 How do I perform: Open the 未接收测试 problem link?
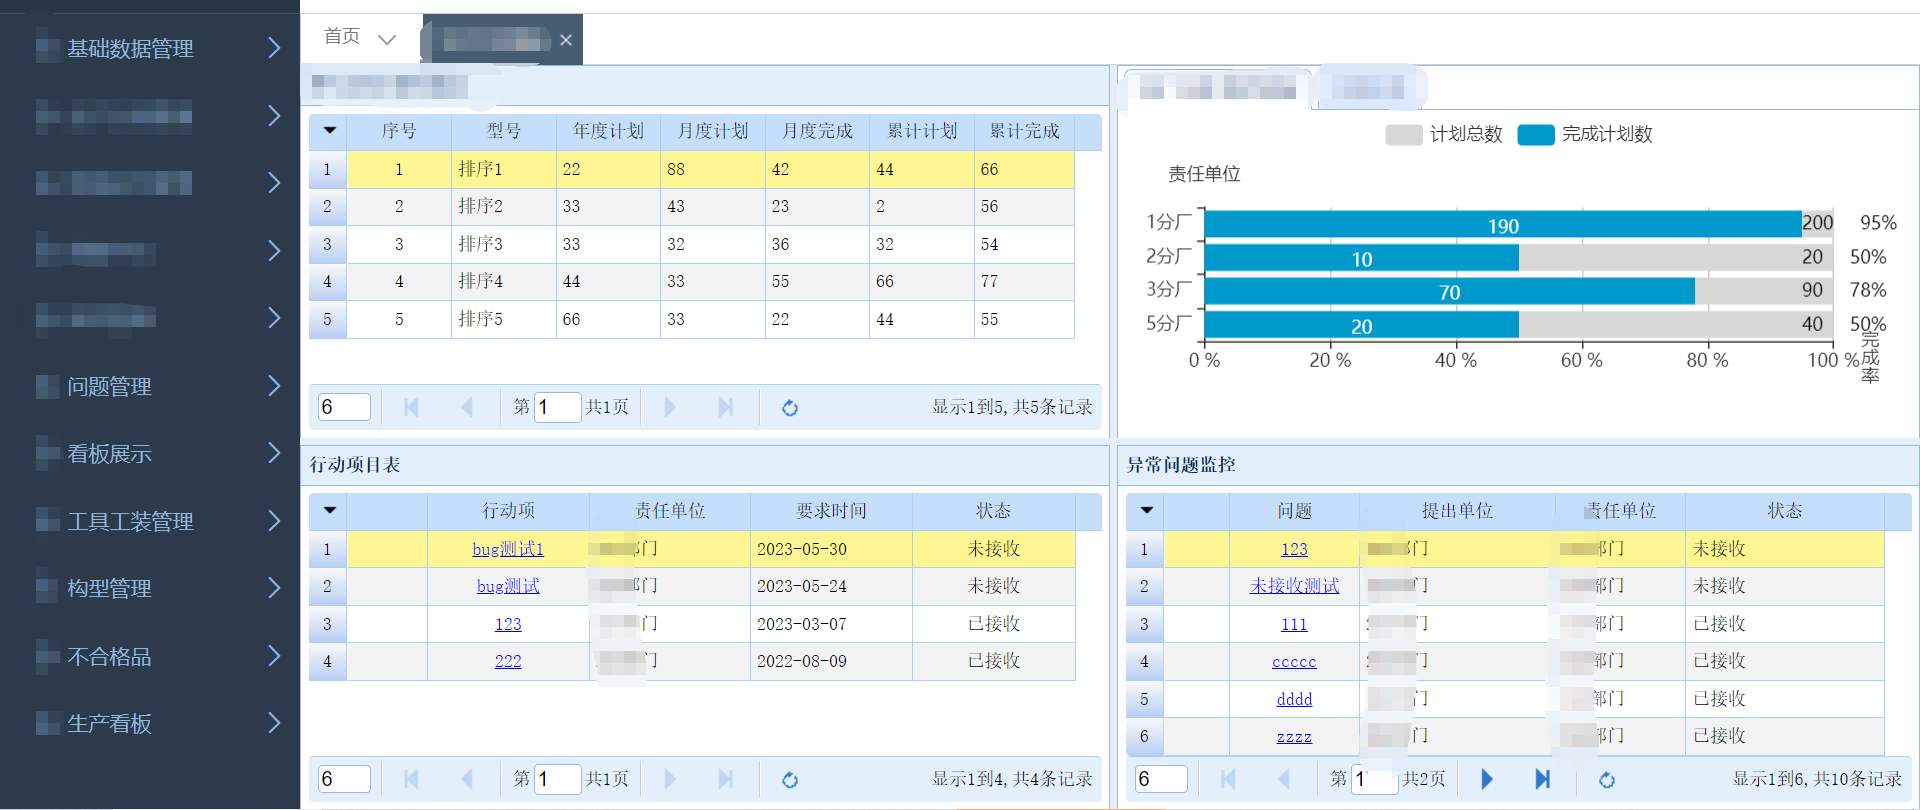pyautogui.click(x=1294, y=586)
